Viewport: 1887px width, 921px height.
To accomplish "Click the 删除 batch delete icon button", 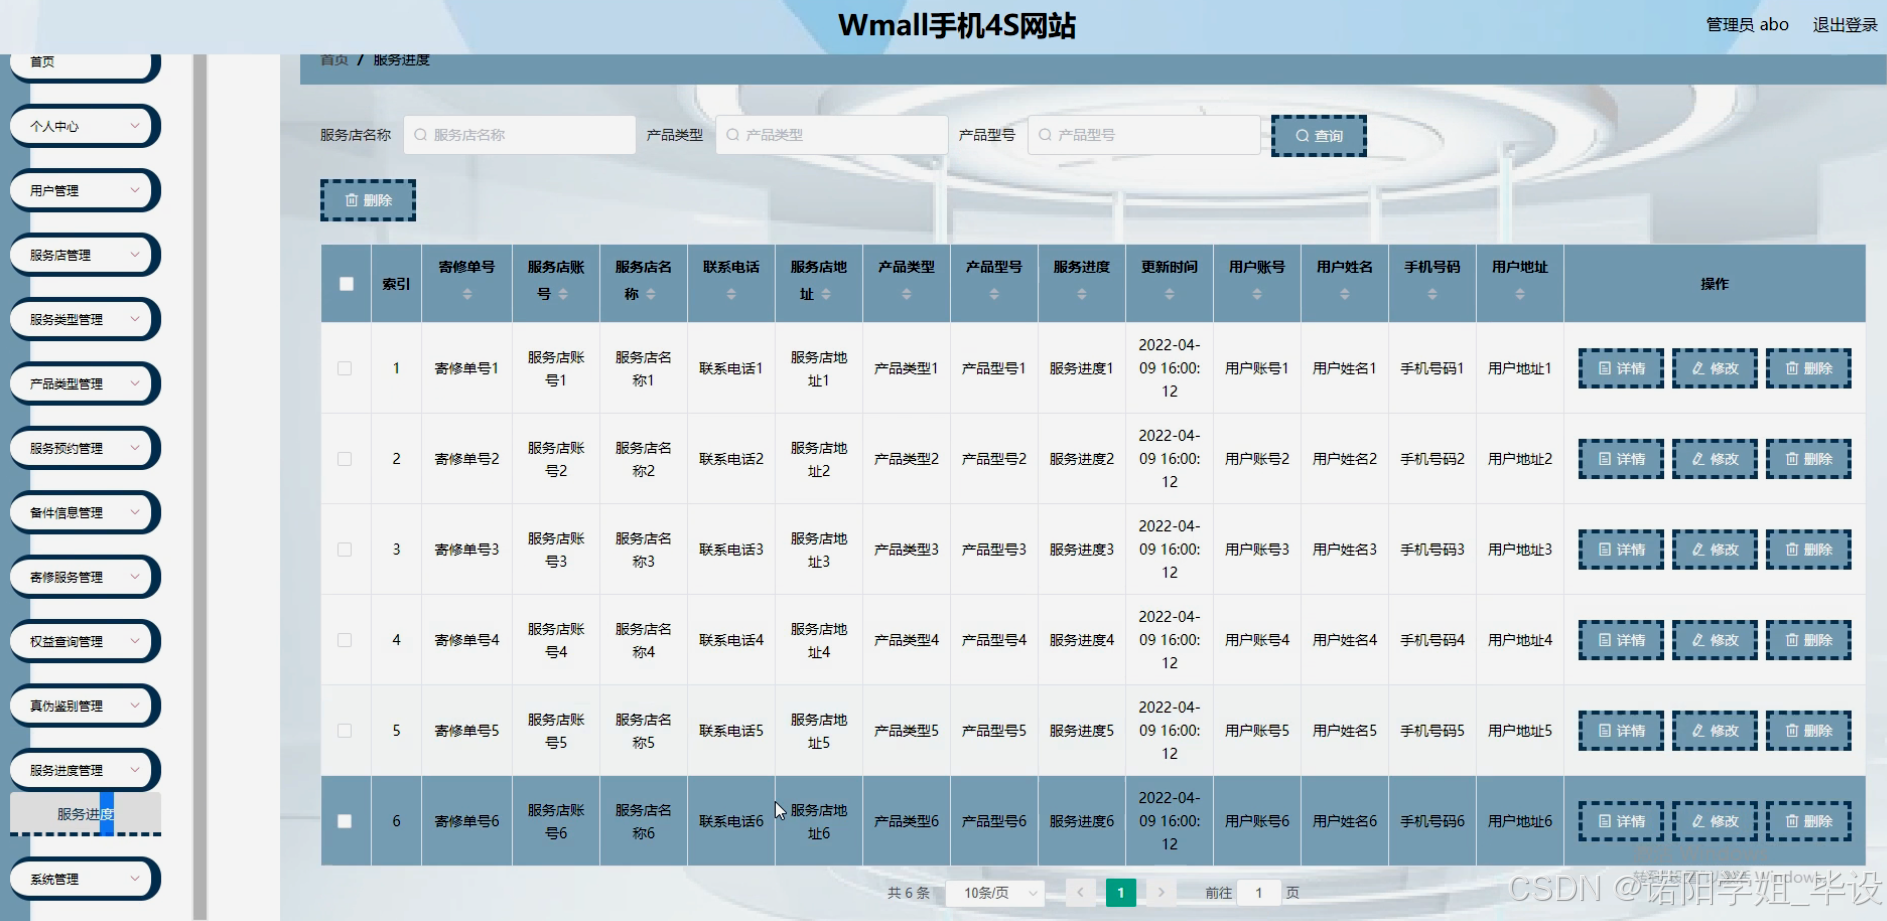I will [x=367, y=199].
